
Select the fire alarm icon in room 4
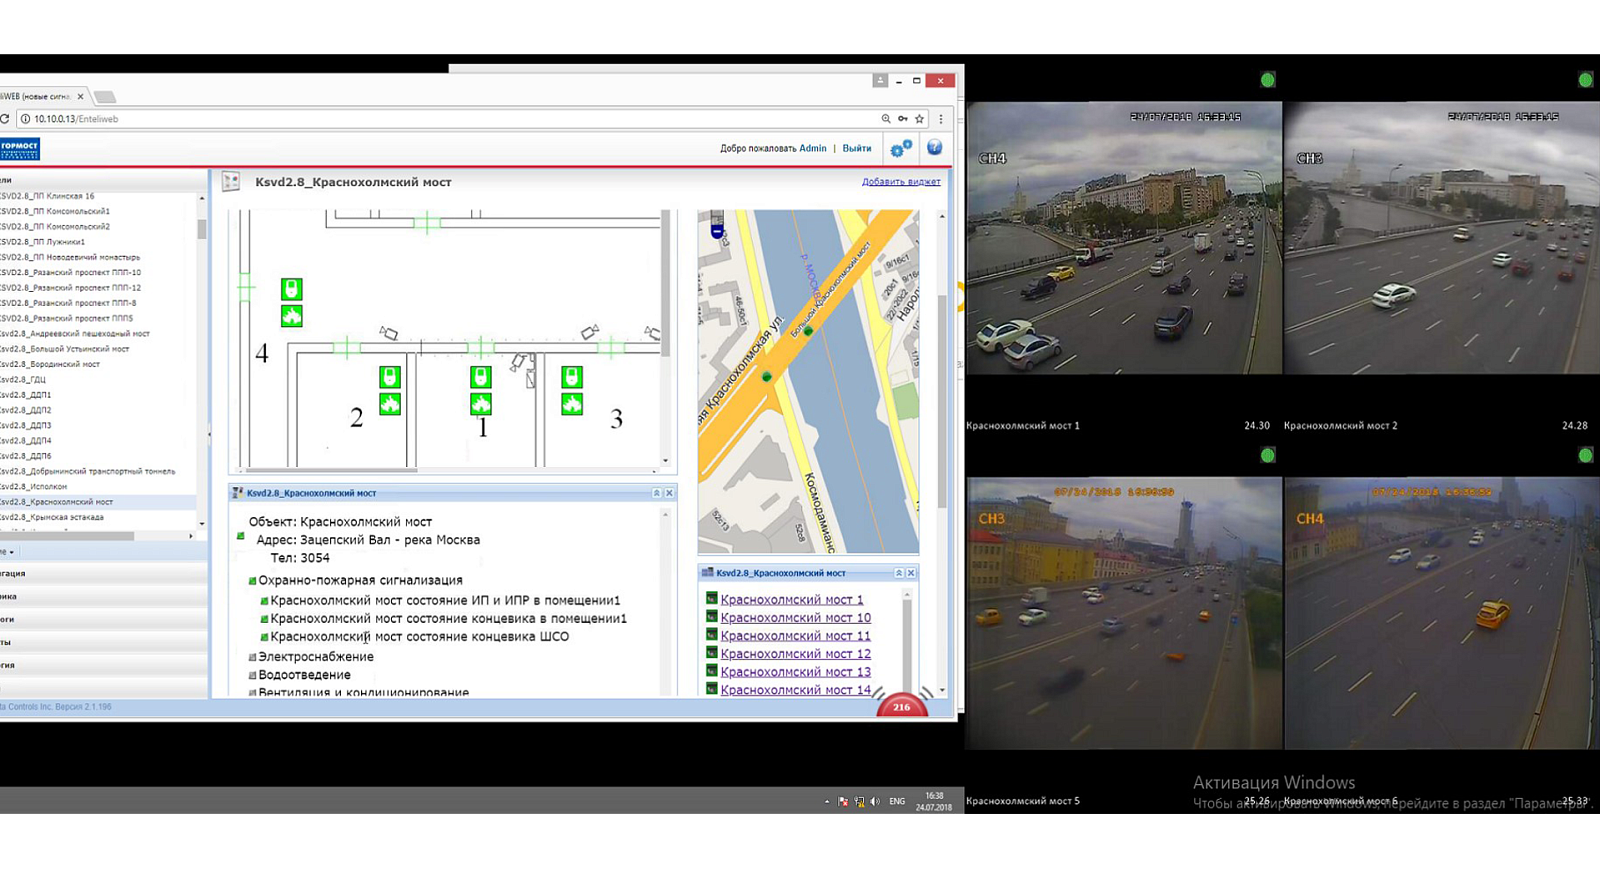[x=291, y=316]
